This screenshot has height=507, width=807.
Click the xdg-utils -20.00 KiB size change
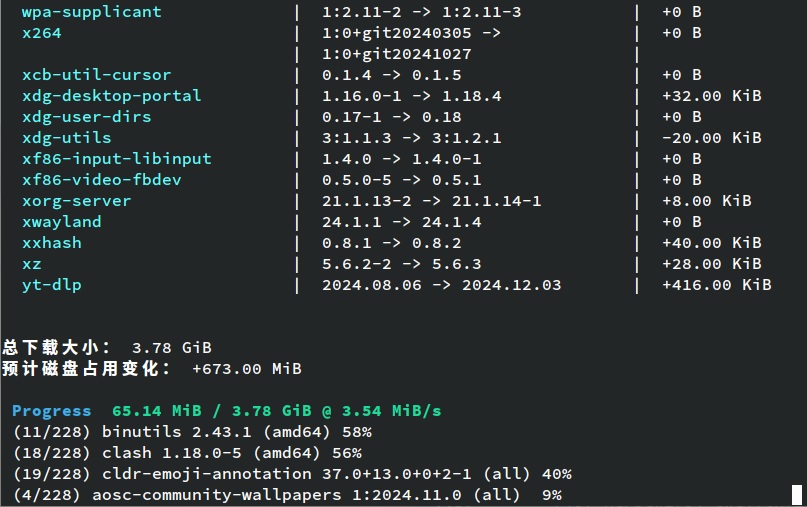pos(711,138)
